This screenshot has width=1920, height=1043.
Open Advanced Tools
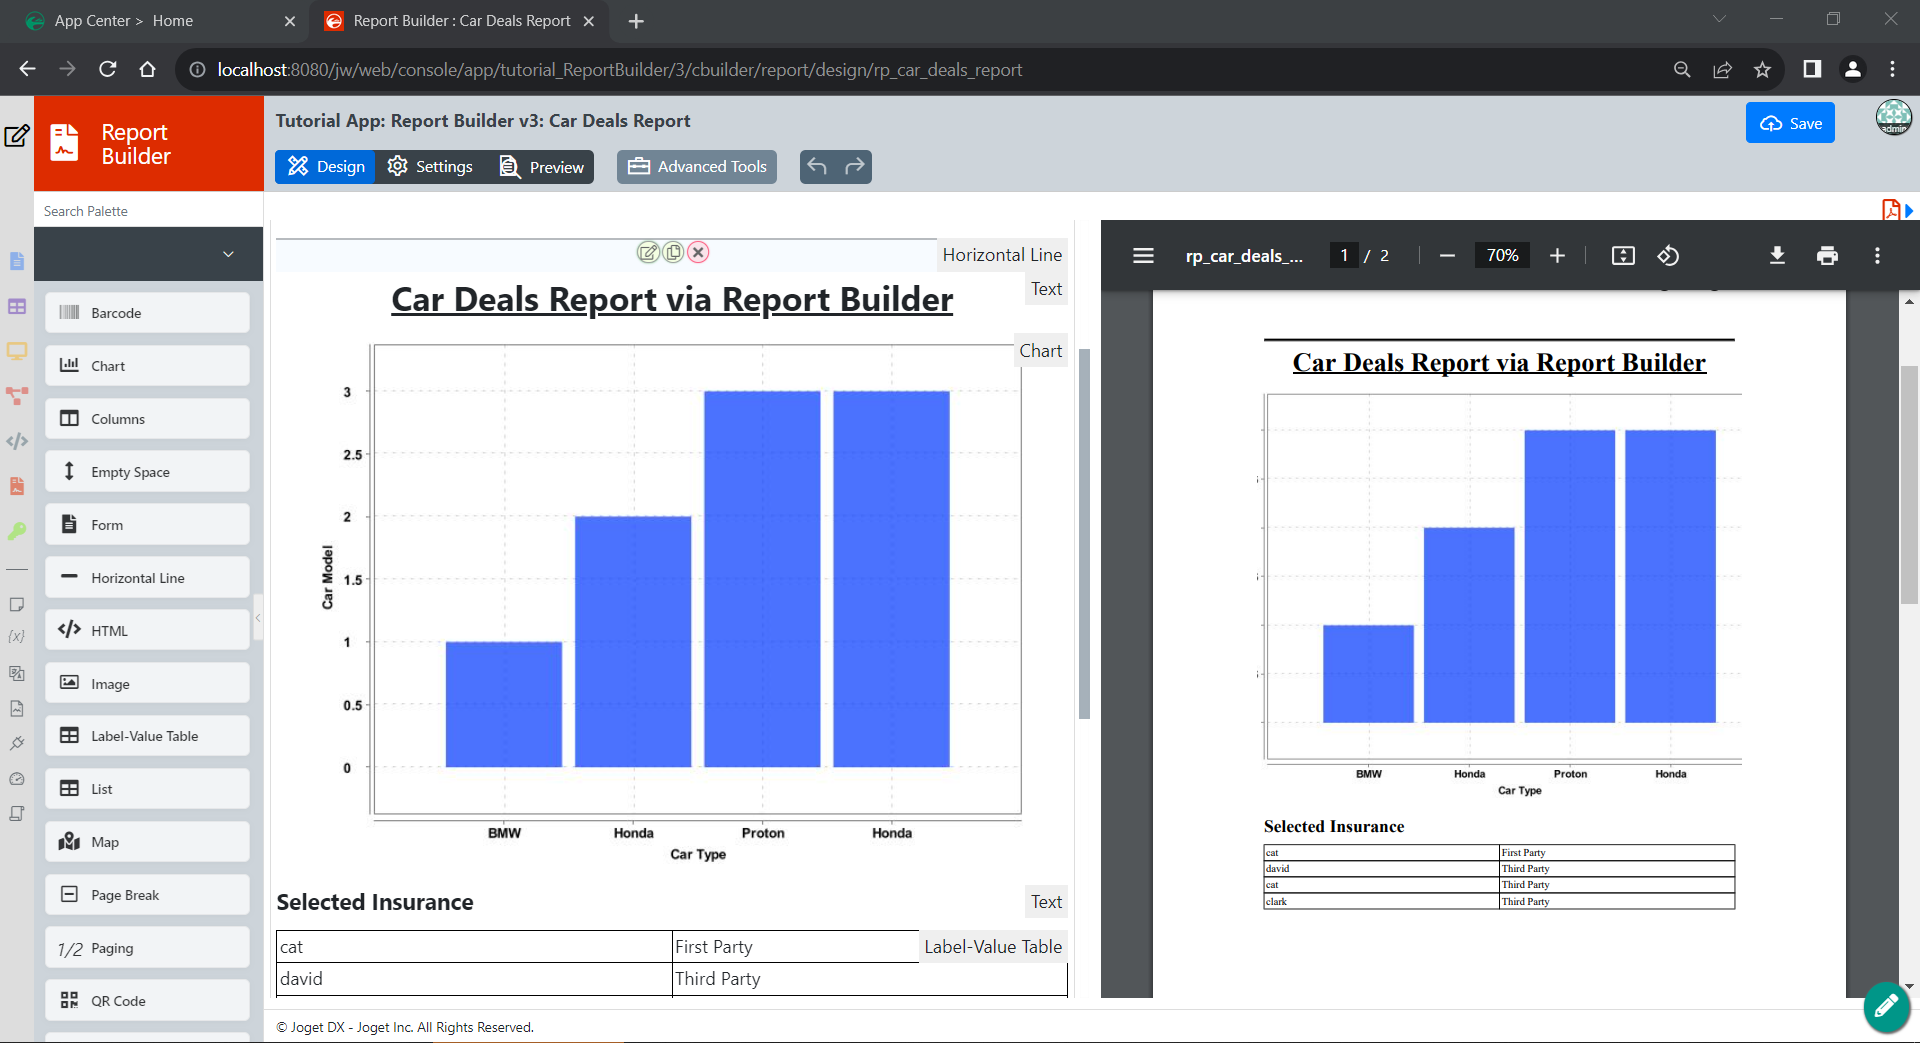[x=697, y=167]
